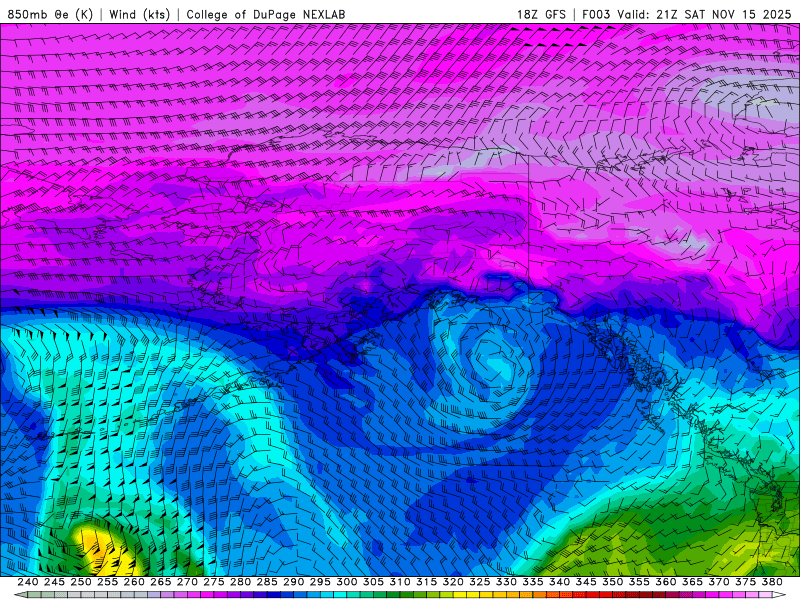Click the "850mb θe (K)" title text
Image resolution: width=800 pixels, height=600 pixels.
pos(50,14)
